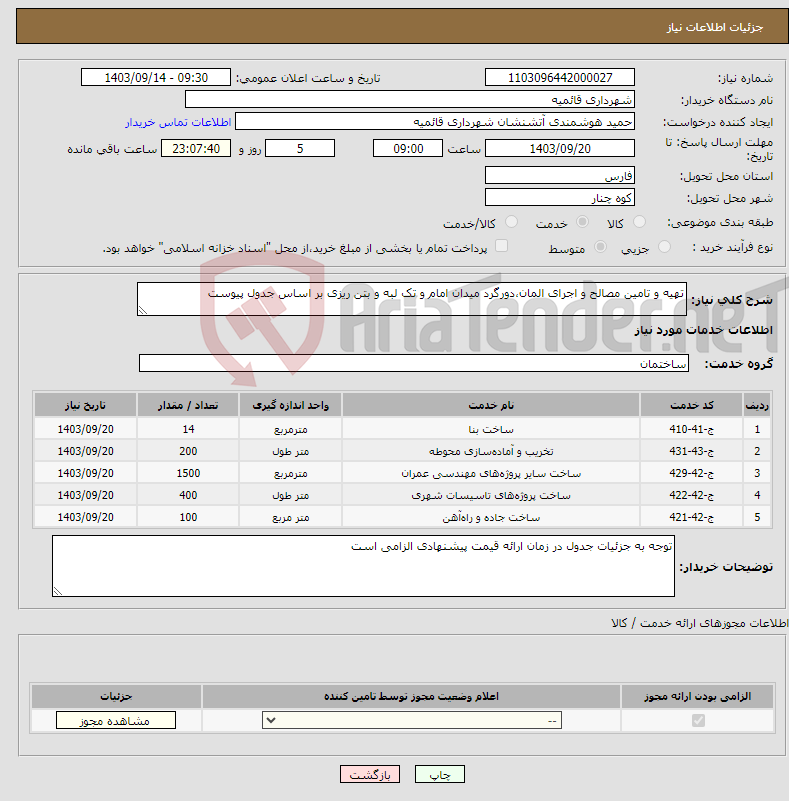Choose the جزیی purchase type radio
Viewport: 789px width, 801px height.
(664, 247)
